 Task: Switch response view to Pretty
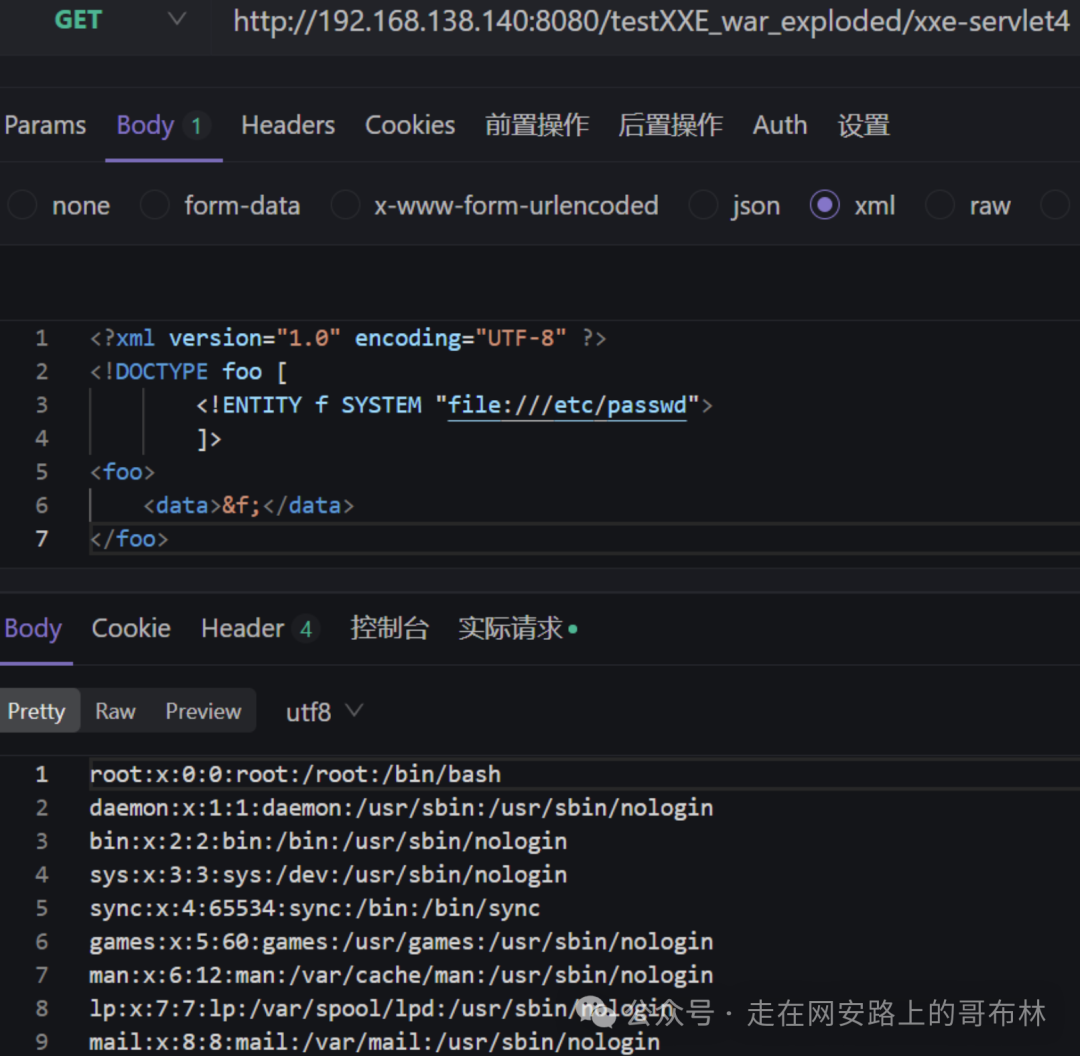(37, 711)
